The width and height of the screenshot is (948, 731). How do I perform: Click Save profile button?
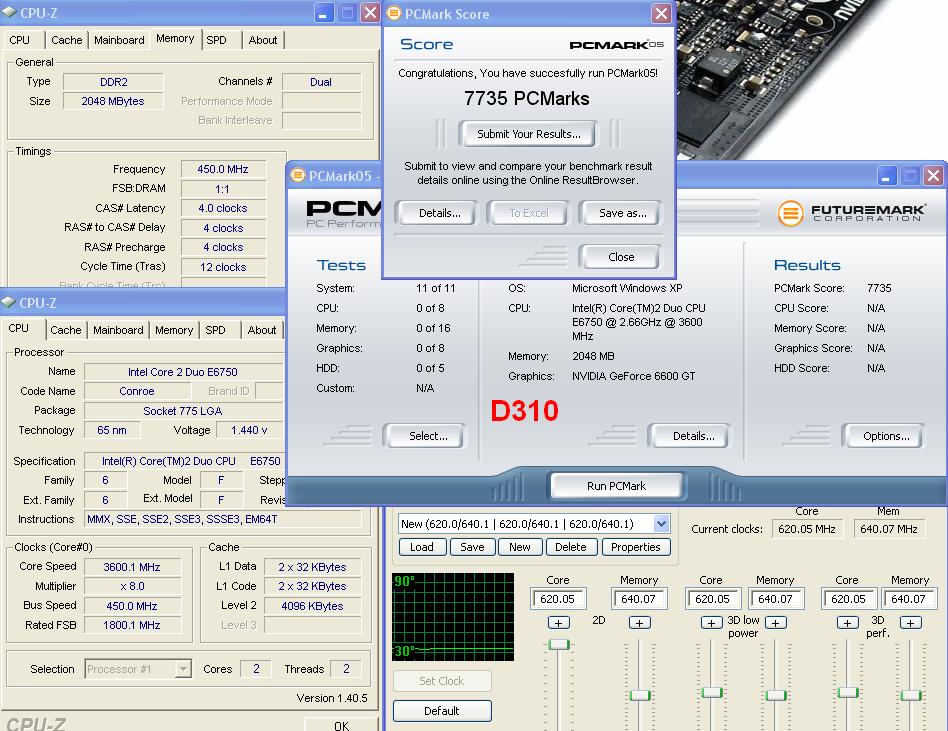(472, 547)
